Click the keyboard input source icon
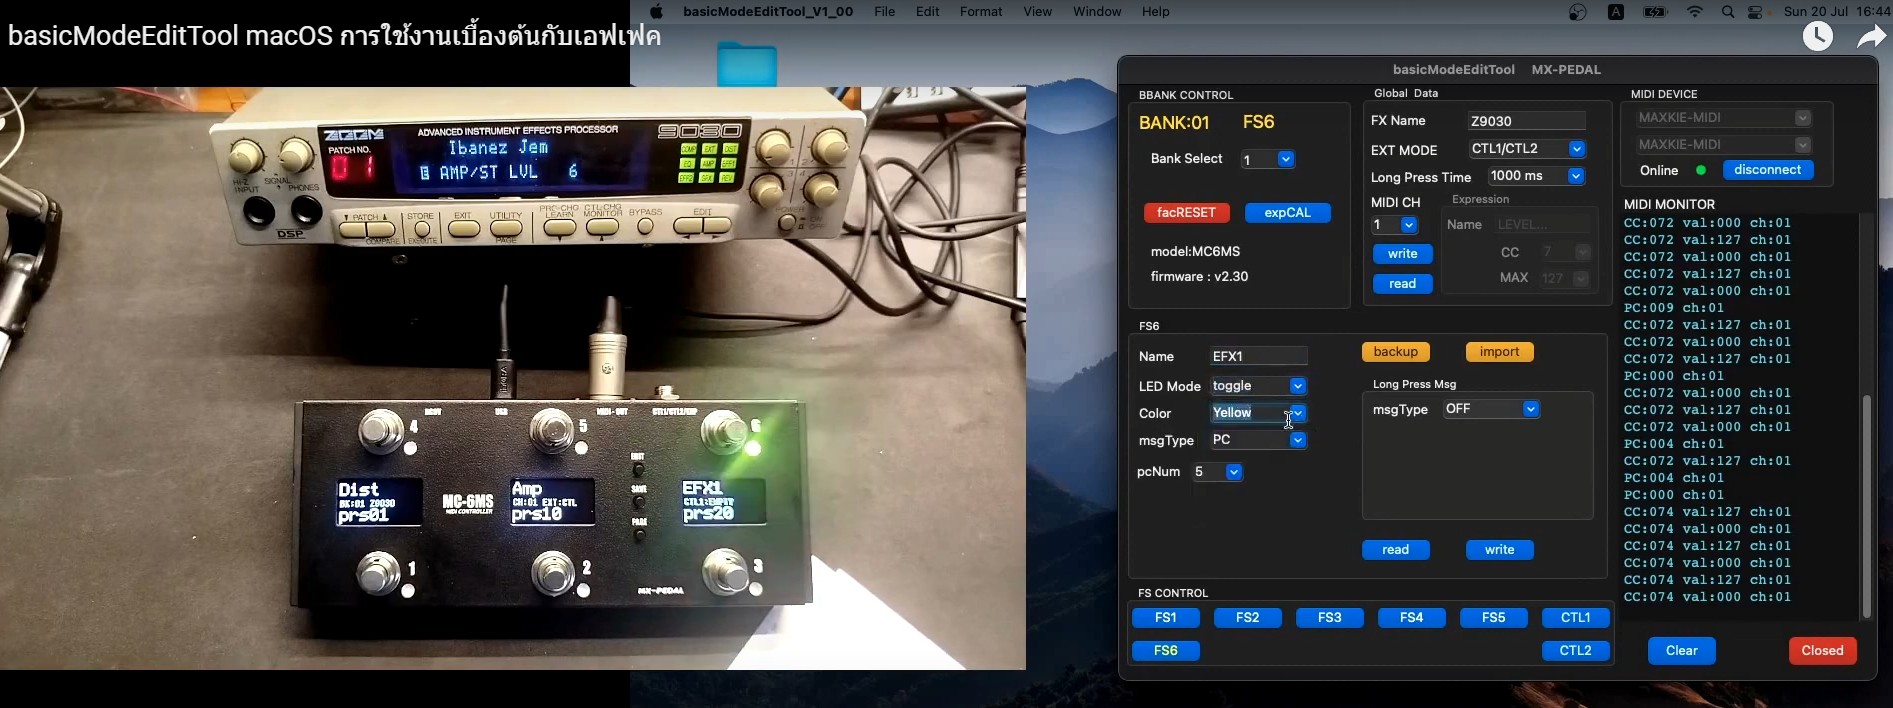The image size is (1893, 708). pyautogui.click(x=1616, y=12)
